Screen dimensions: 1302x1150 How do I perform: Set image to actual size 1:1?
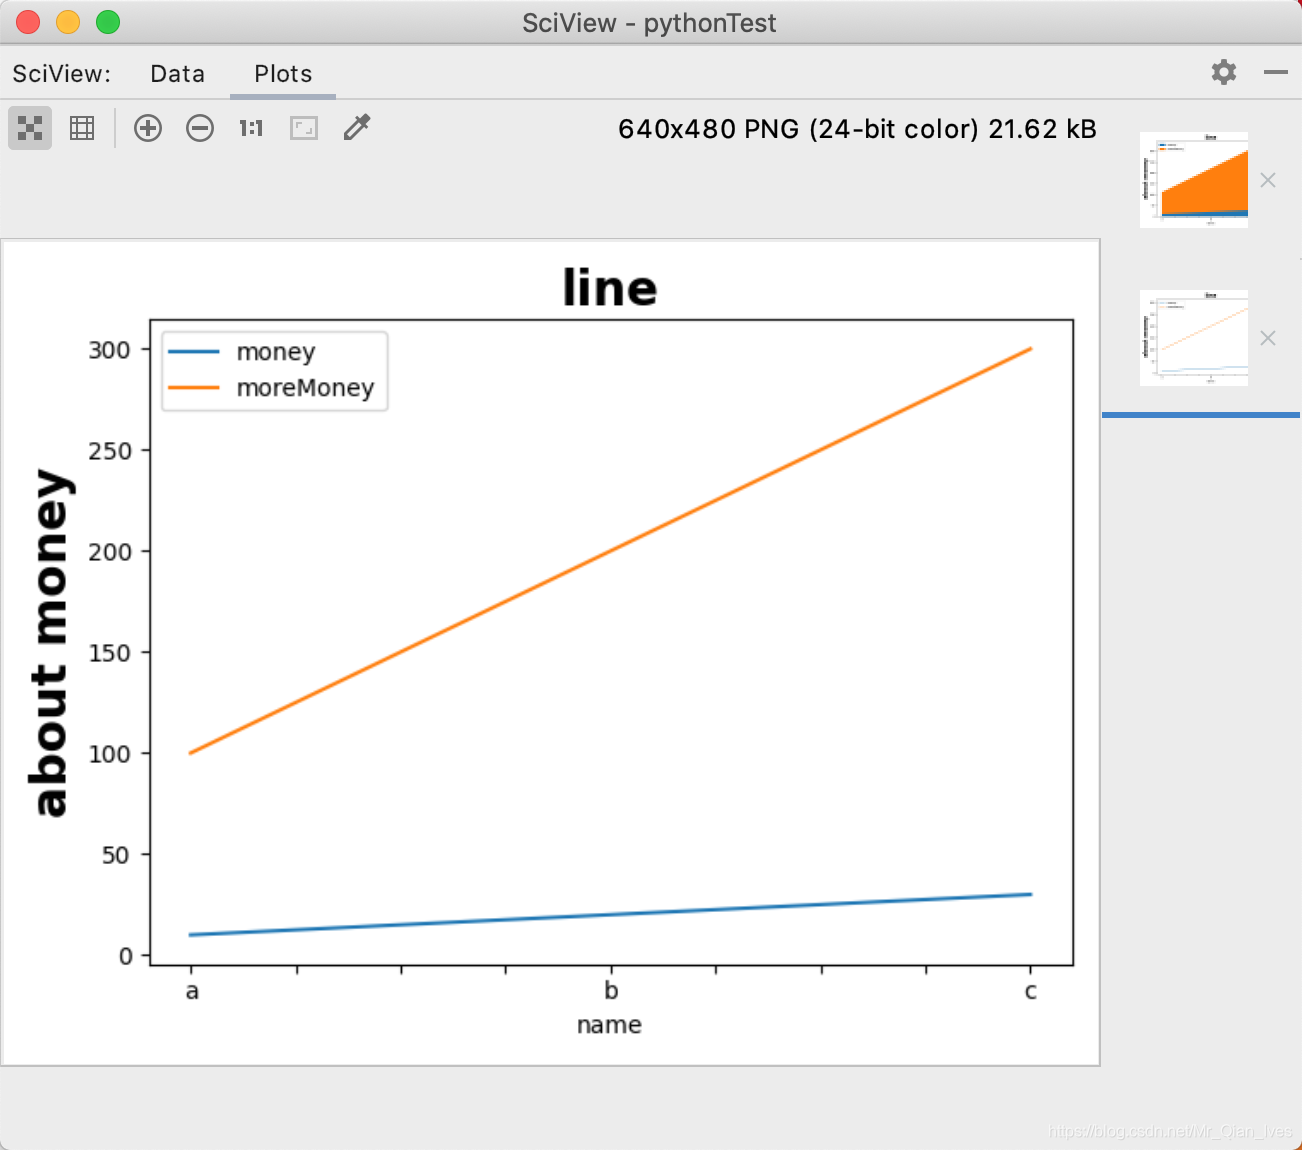[251, 128]
